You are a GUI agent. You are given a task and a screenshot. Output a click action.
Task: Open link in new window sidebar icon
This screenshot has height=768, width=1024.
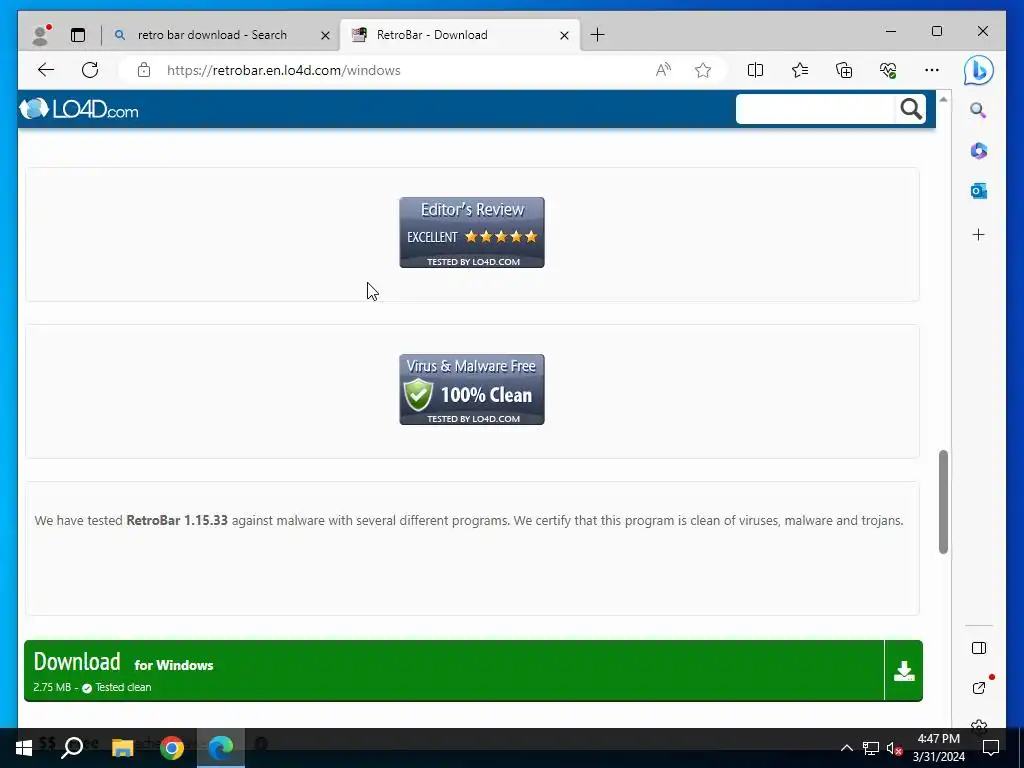coord(978,687)
